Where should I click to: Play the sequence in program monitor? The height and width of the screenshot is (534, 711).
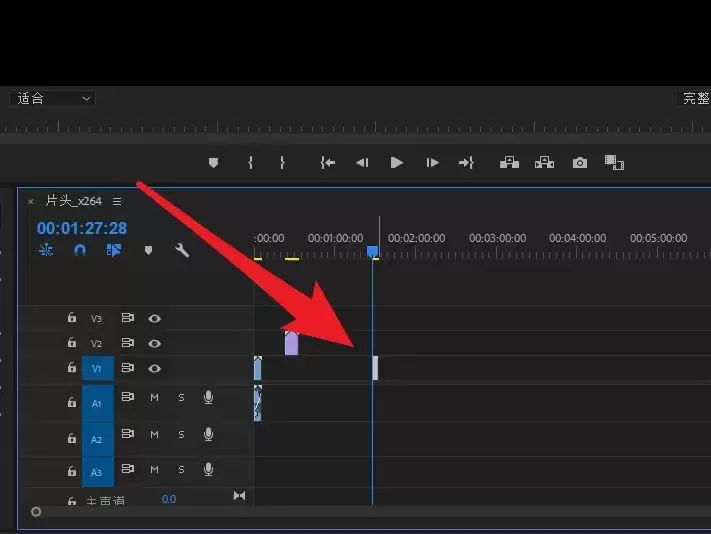tap(397, 163)
